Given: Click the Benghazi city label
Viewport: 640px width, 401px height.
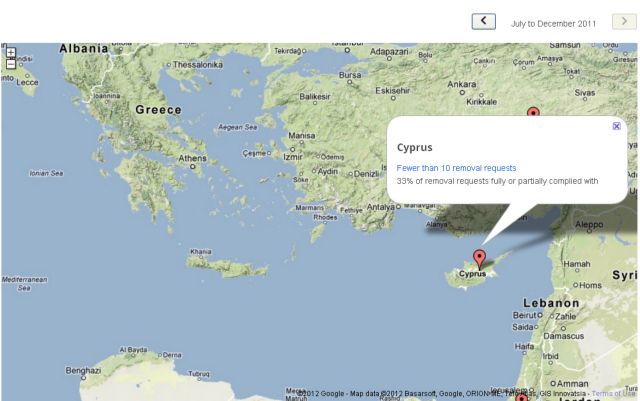Looking at the screenshot, I should point(83,370).
